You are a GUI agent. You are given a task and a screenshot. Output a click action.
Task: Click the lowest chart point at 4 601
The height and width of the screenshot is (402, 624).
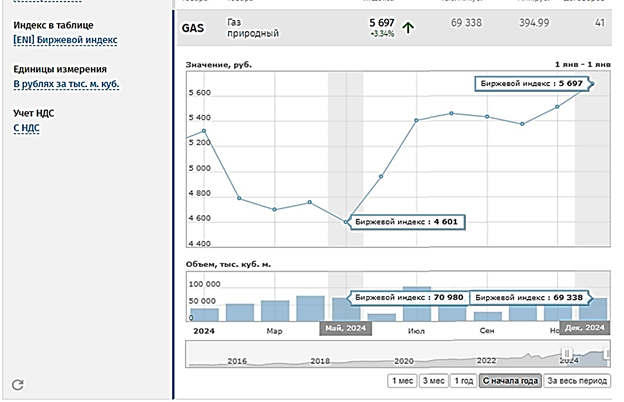346,222
